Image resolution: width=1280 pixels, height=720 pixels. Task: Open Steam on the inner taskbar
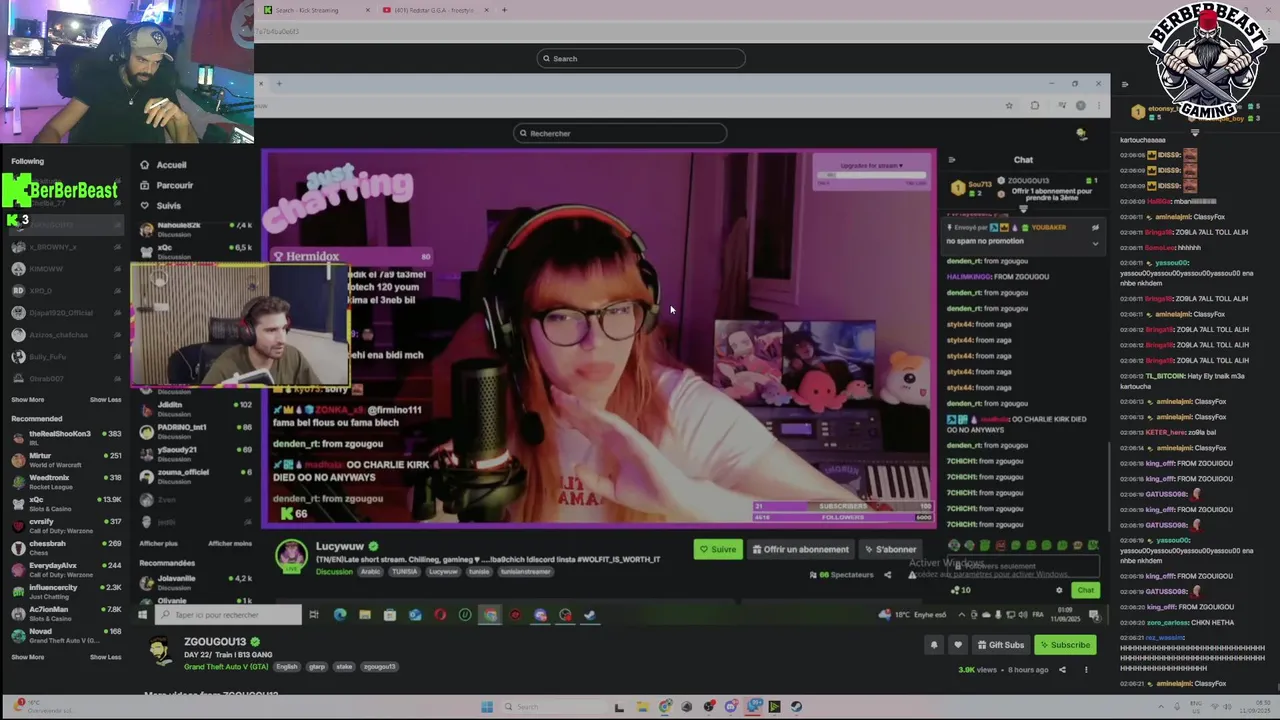(x=590, y=615)
